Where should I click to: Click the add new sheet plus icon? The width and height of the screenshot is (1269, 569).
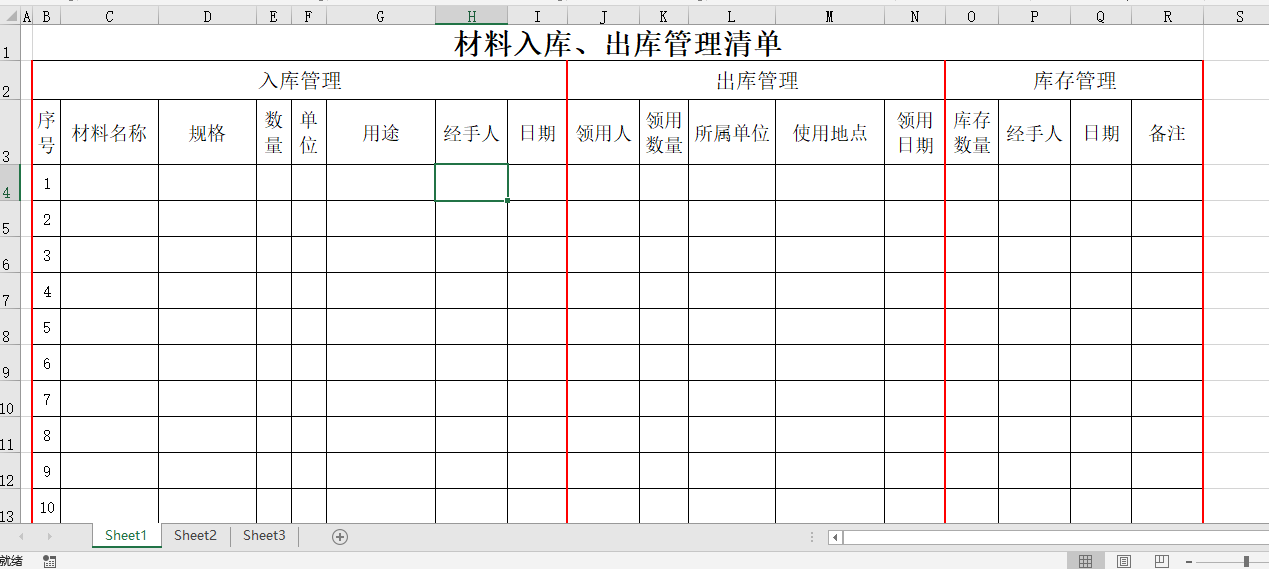tap(340, 537)
